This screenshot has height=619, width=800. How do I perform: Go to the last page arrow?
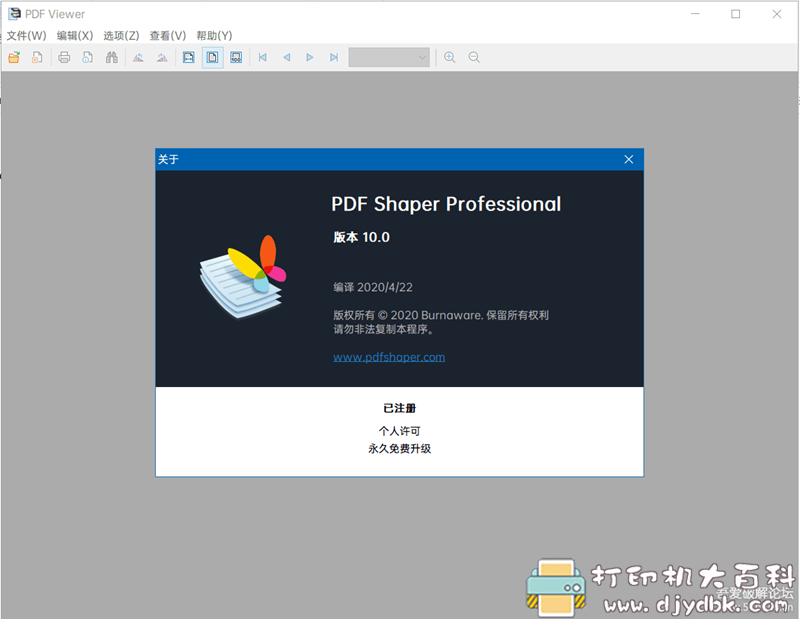point(334,57)
